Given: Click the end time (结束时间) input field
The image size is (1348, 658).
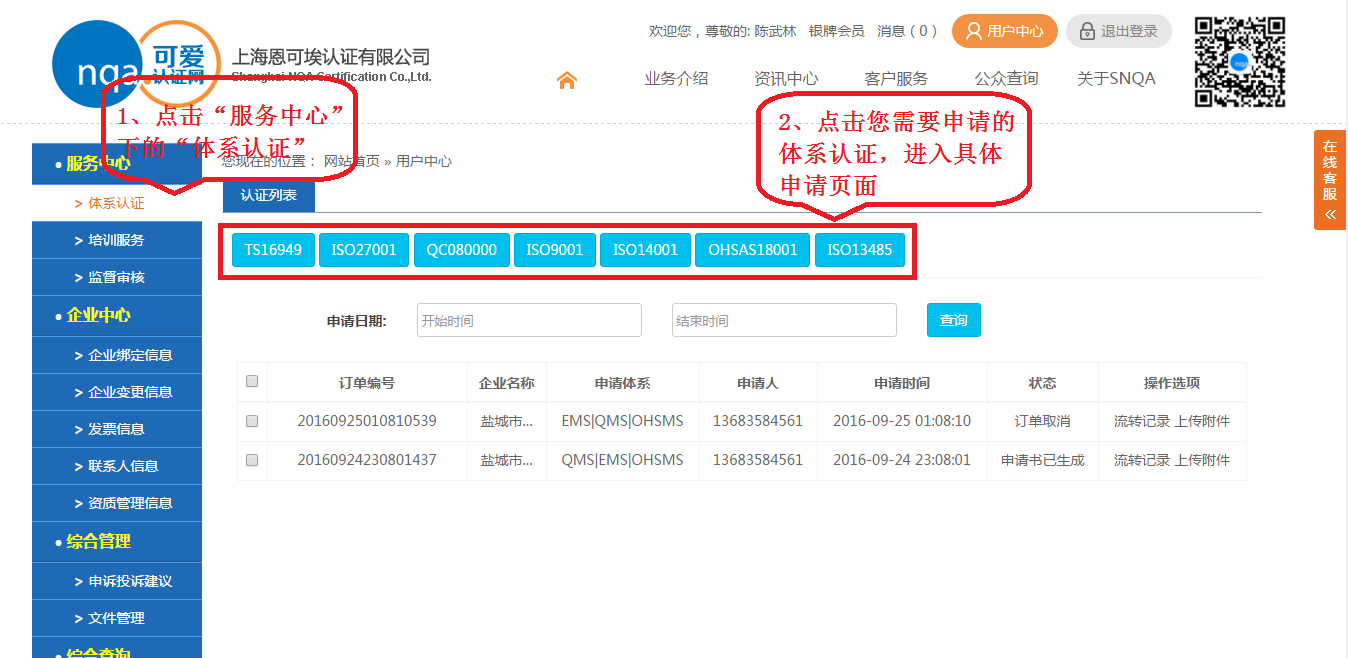Looking at the screenshot, I should pos(784,320).
